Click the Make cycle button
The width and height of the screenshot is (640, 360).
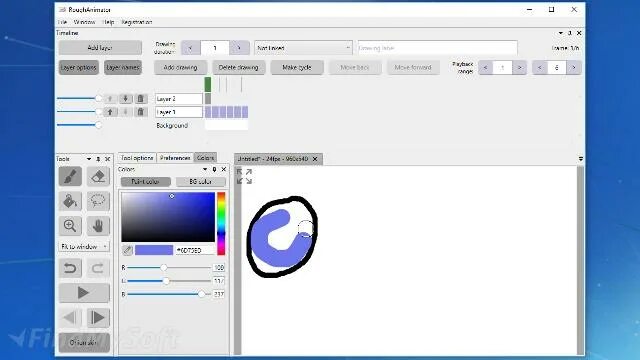pos(297,67)
